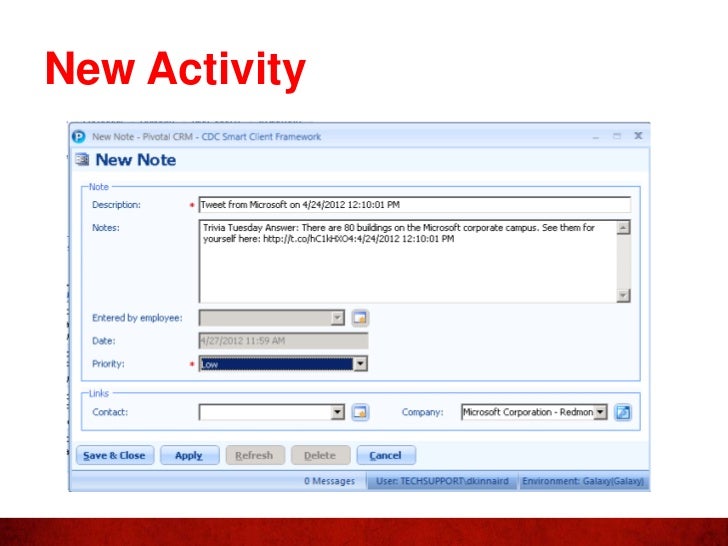The image size is (728, 546).
Task: Expand the Contact dropdown arrow
Action: pyautogui.click(x=338, y=412)
